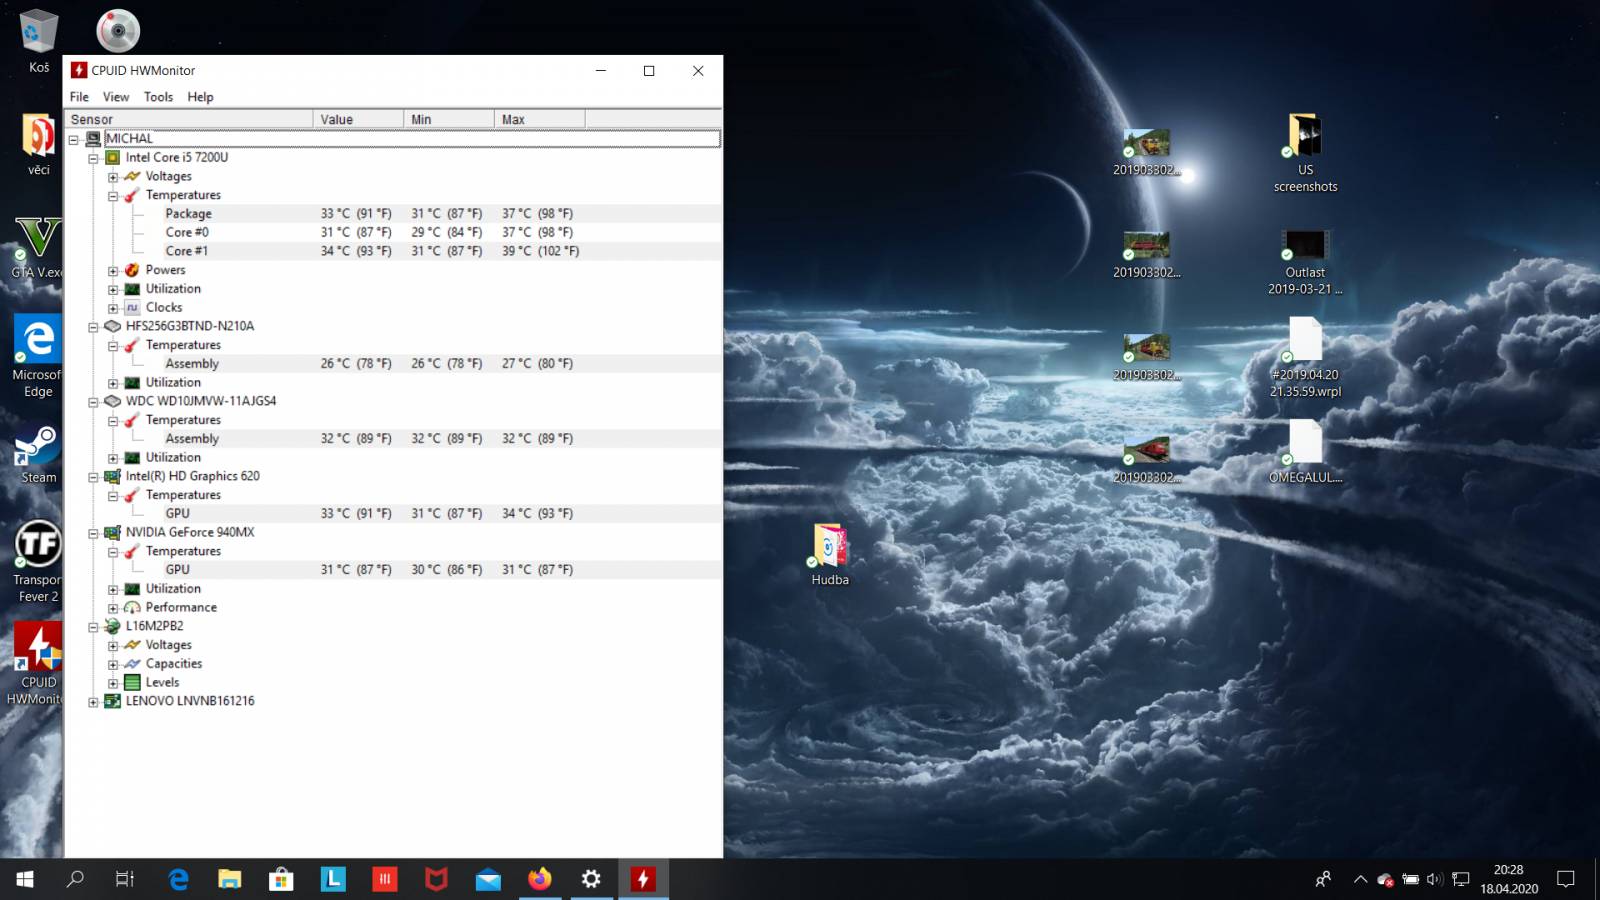Click the Intel Core i5 CPU chip icon

tap(113, 157)
